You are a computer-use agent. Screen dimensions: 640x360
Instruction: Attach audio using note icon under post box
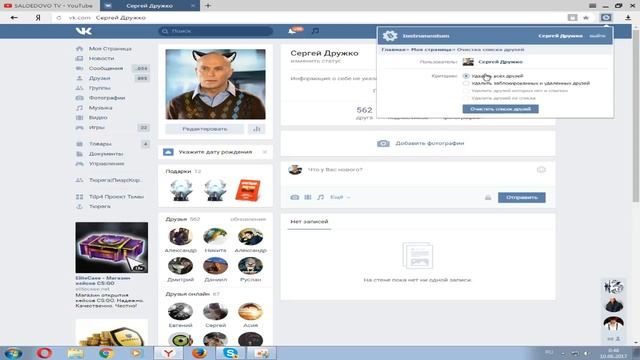coord(321,198)
